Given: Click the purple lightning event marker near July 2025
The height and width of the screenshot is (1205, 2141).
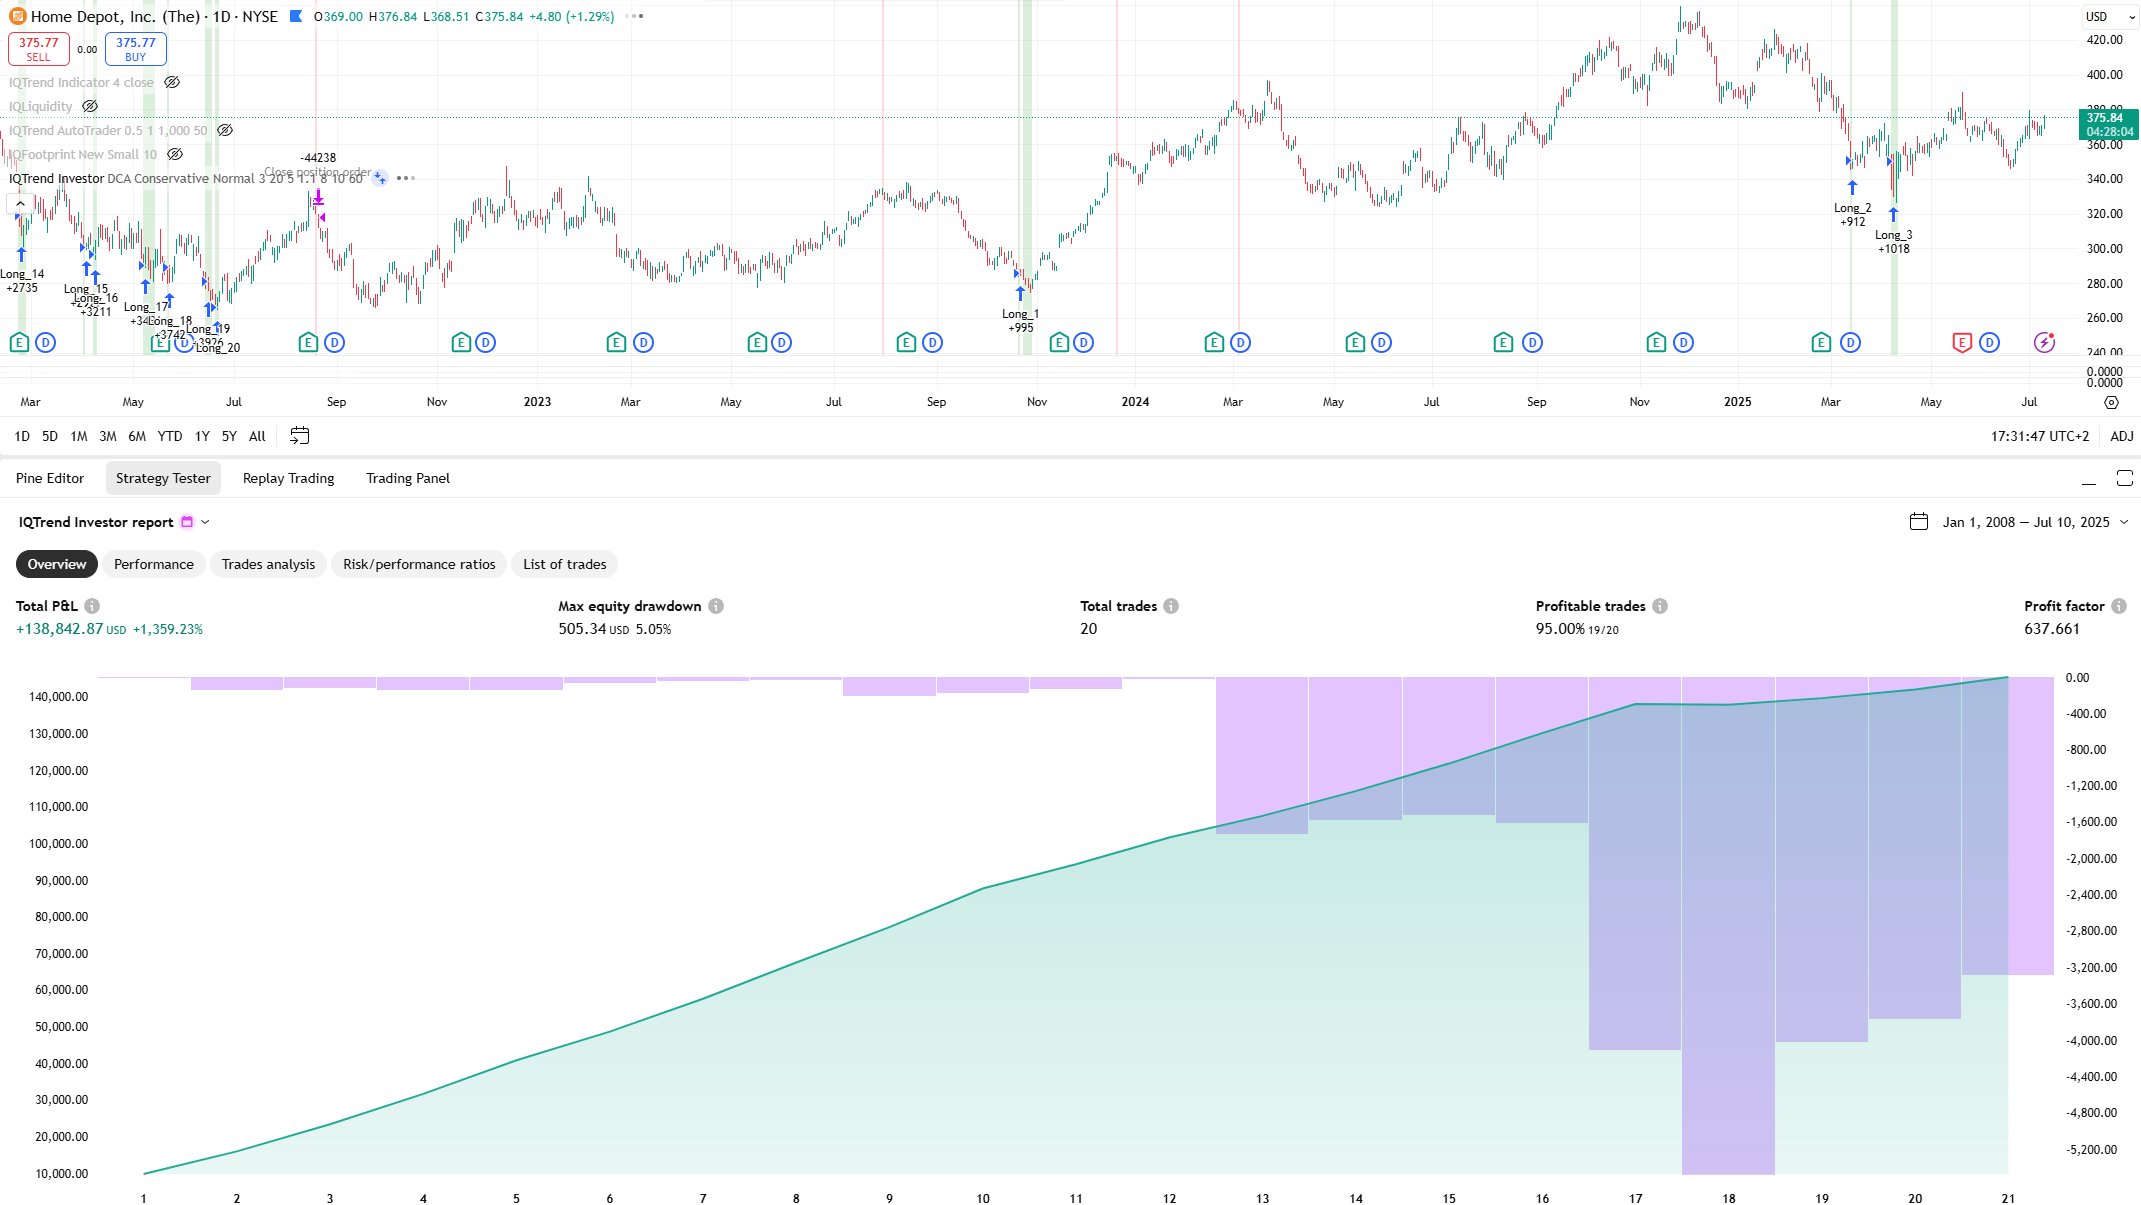Looking at the screenshot, I should point(2045,342).
